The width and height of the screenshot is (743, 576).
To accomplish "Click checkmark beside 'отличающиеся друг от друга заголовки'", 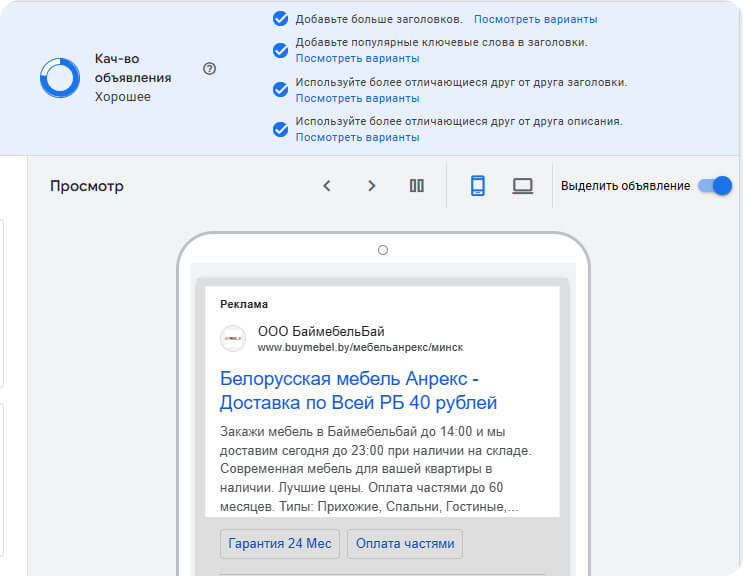I will pos(281,90).
